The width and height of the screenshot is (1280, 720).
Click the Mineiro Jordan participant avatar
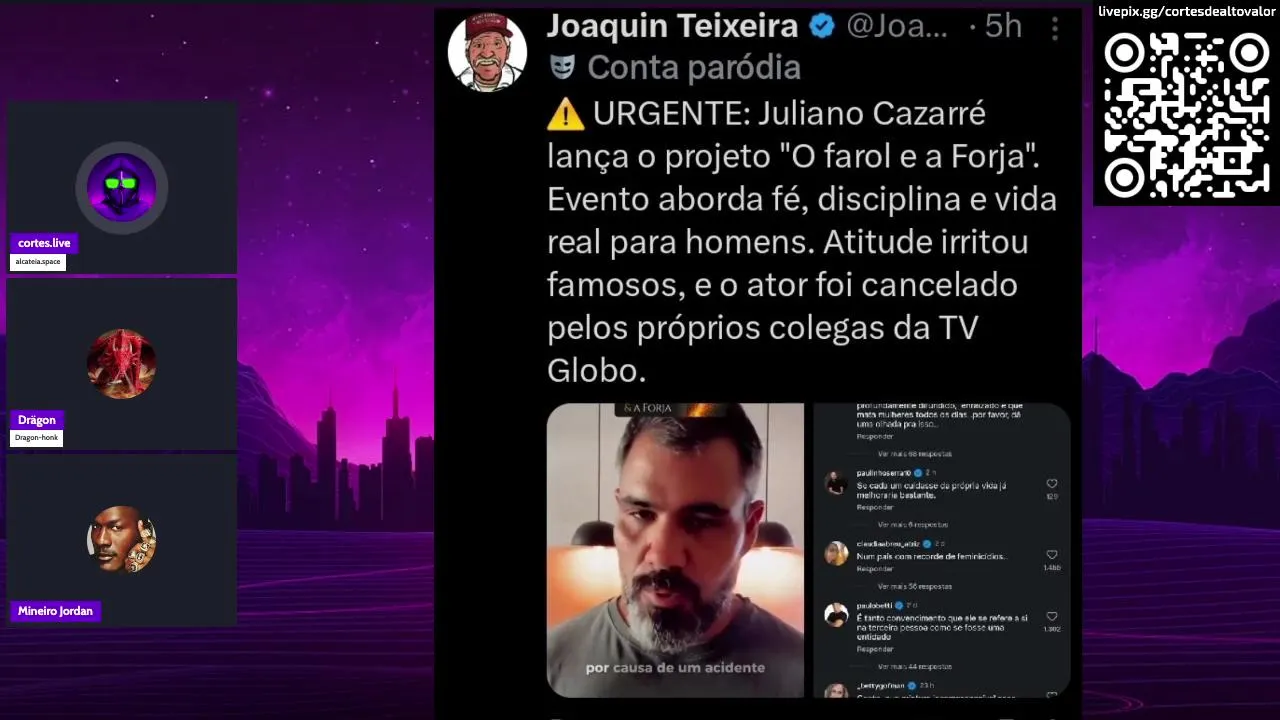pyautogui.click(x=122, y=540)
